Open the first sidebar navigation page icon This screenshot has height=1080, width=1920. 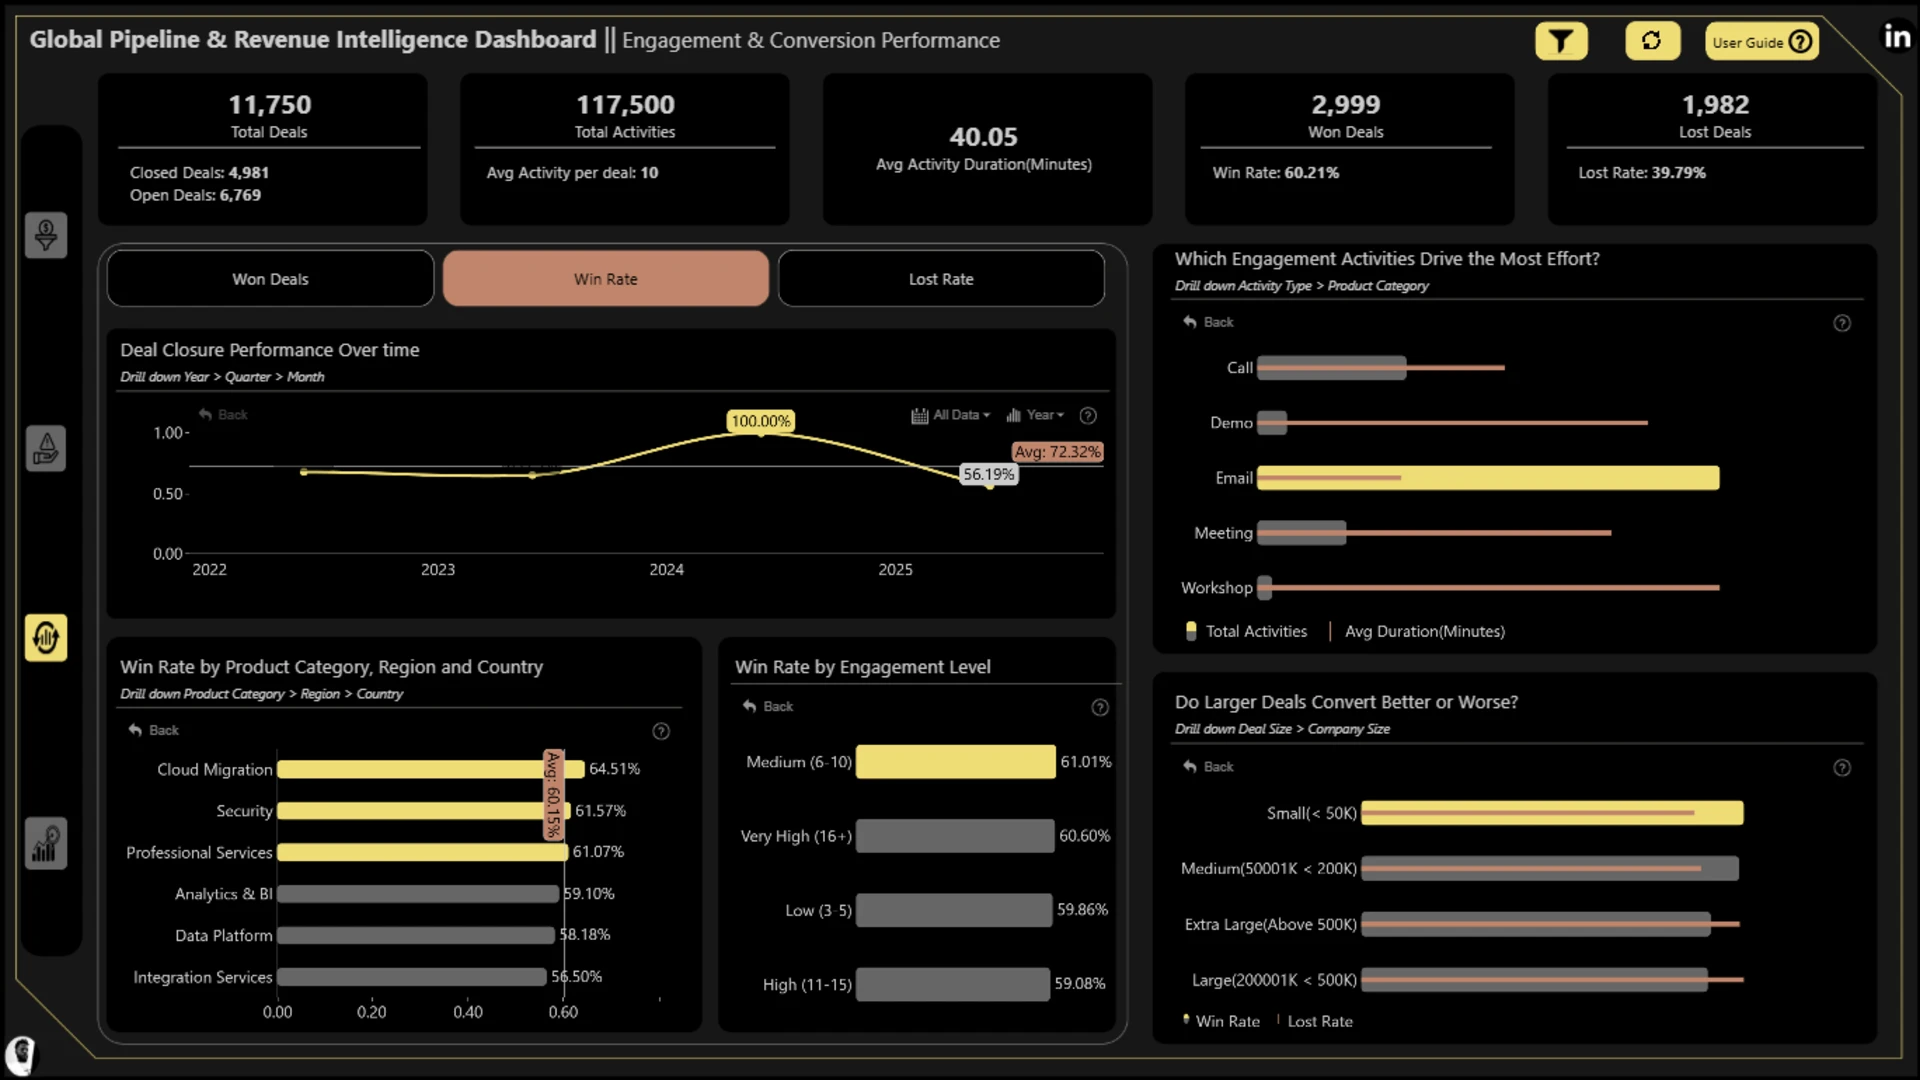click(x=46, y=235)
